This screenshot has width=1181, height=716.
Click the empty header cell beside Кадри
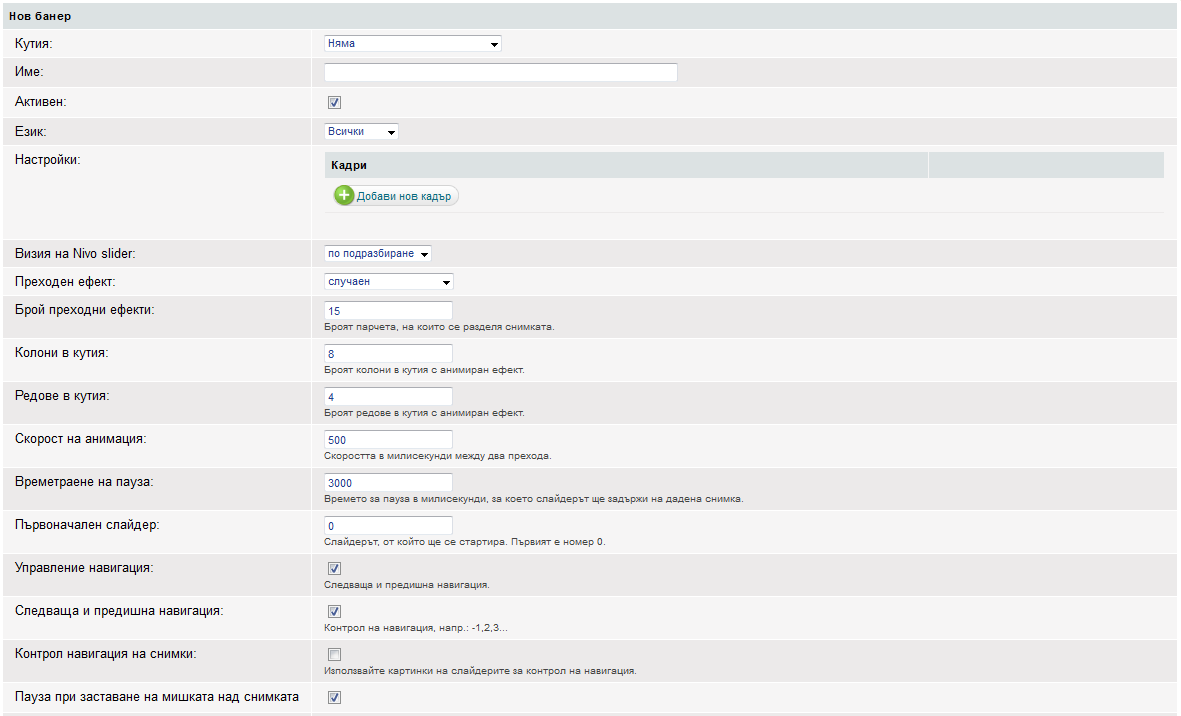[1045, 165]
